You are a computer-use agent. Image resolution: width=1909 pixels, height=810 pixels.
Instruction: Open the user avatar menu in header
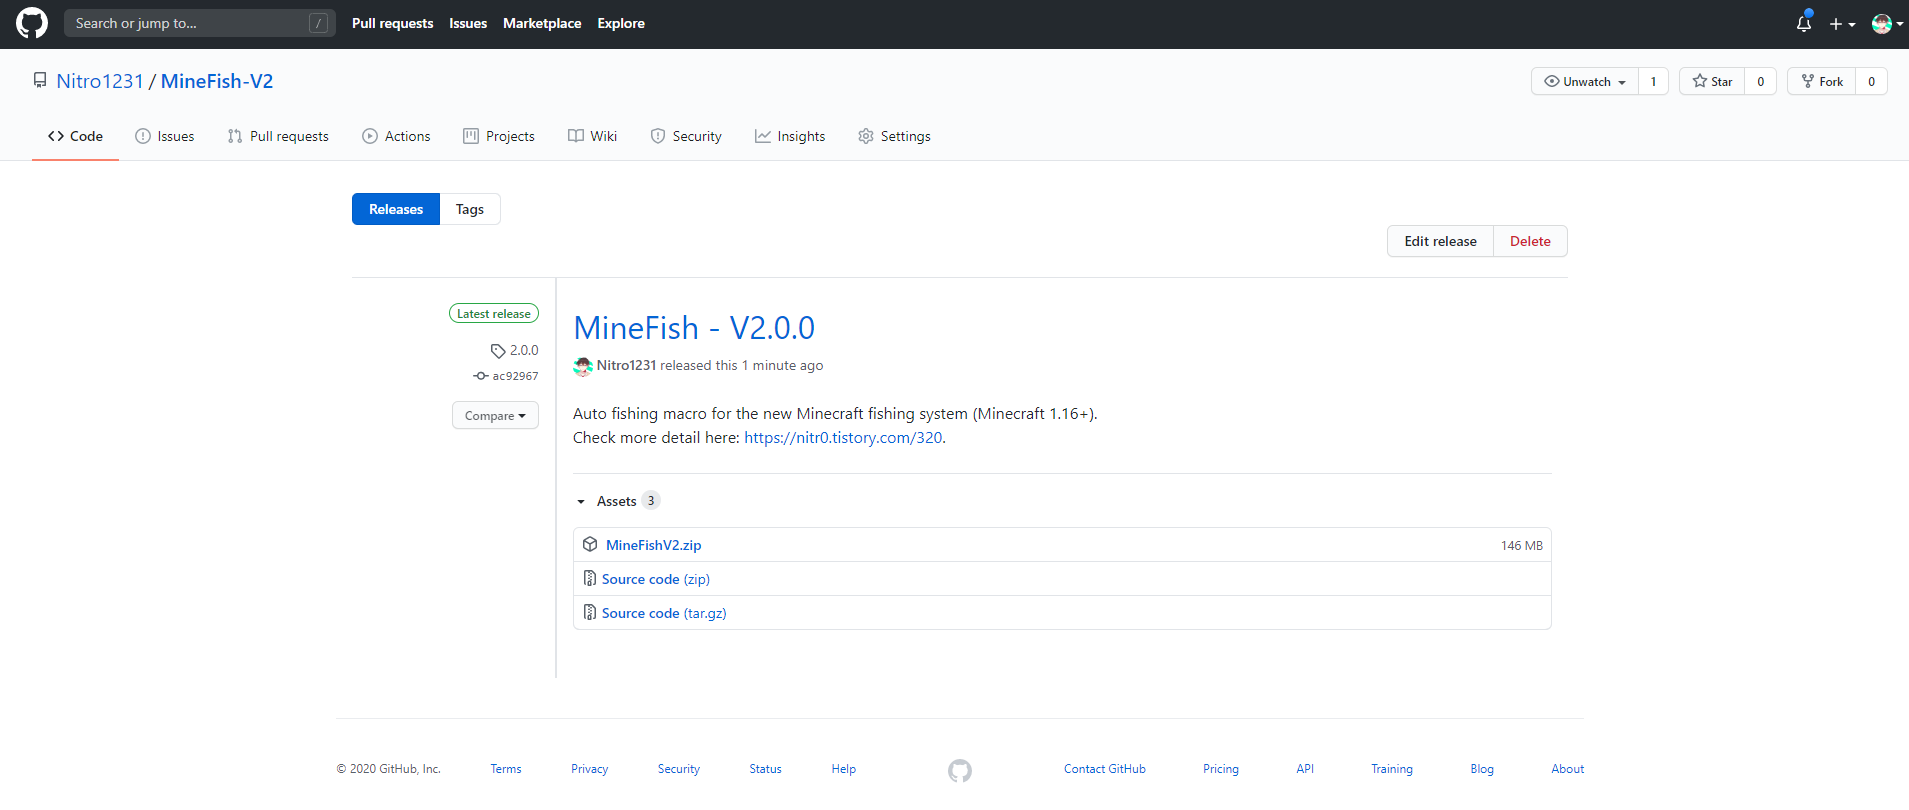tap(1887, 24)
